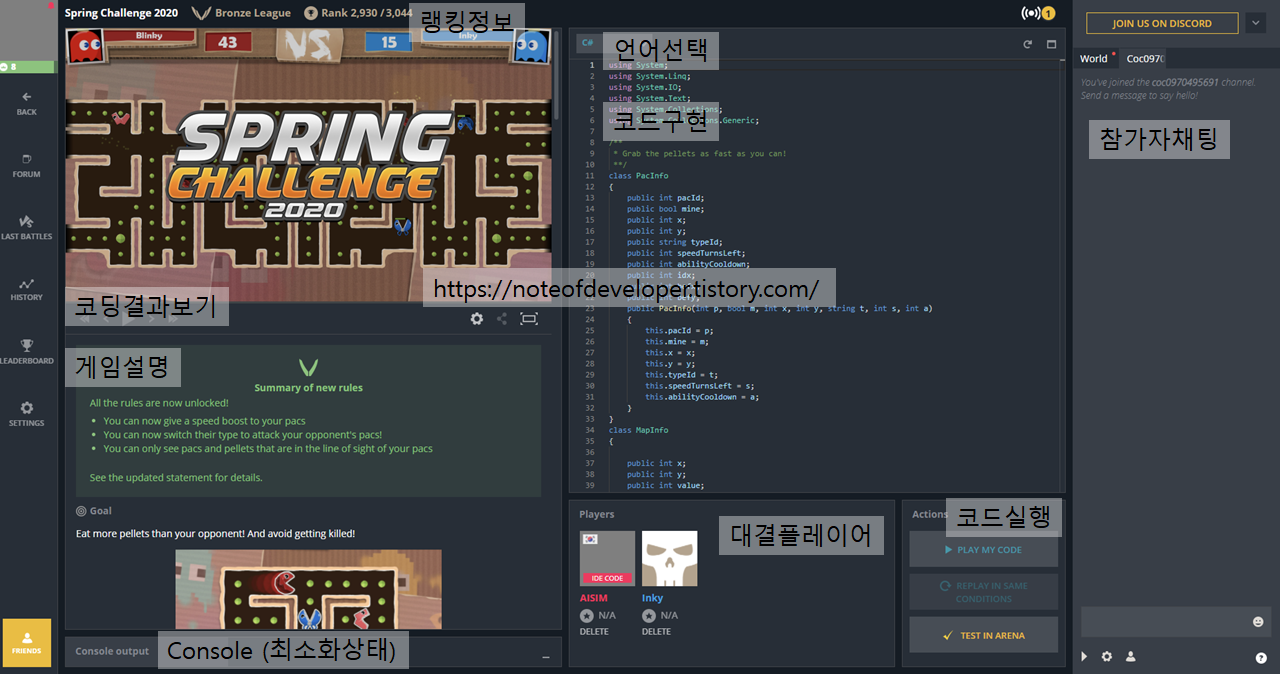Screen dimensions: 1280x679
Task: Select the Inky skull avatar
Action: (x=669, y=558)
